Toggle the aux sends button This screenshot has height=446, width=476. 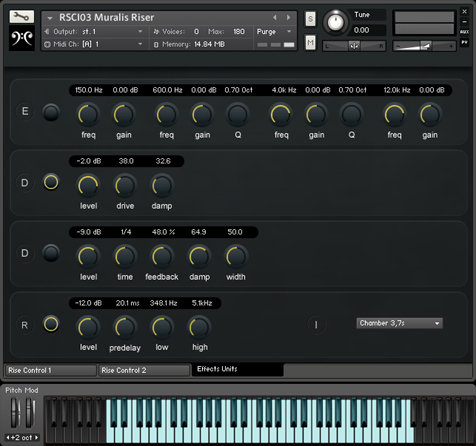point(464,32)
